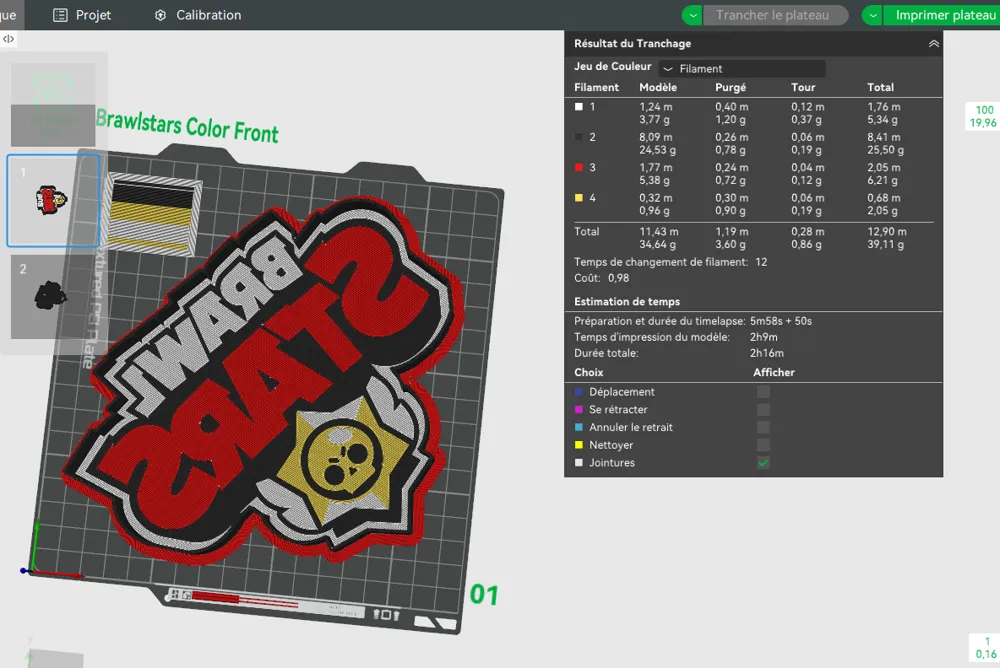Click the prime tower on the plate

(x=152, y=214)
